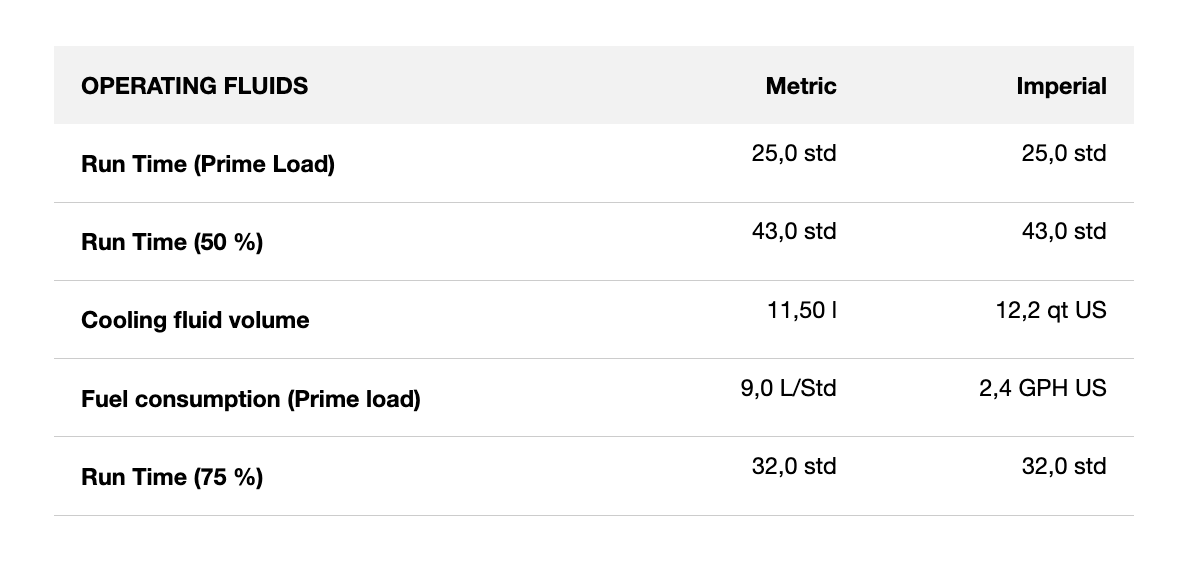This screenshot has width=1190, height=580.
Task: Select the Run Time (50 %) label
Action: point(172,242)
